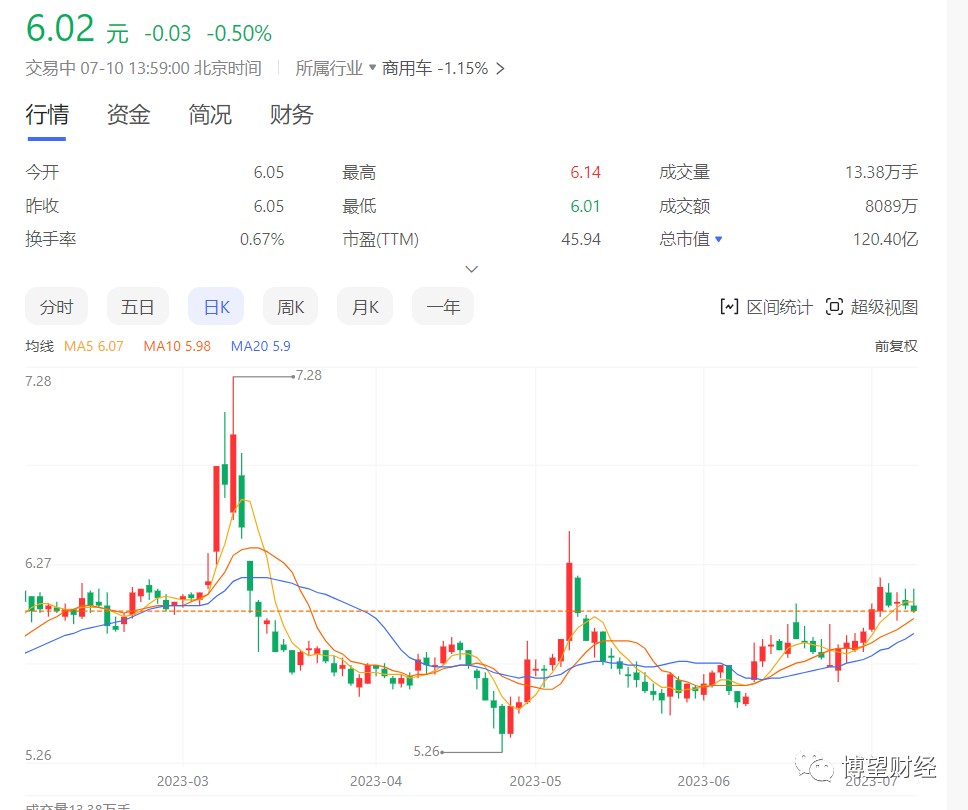This screenshot has width=968, height=810.
Task: Select the 分时 intraday chart view
Action: [56, 307]
